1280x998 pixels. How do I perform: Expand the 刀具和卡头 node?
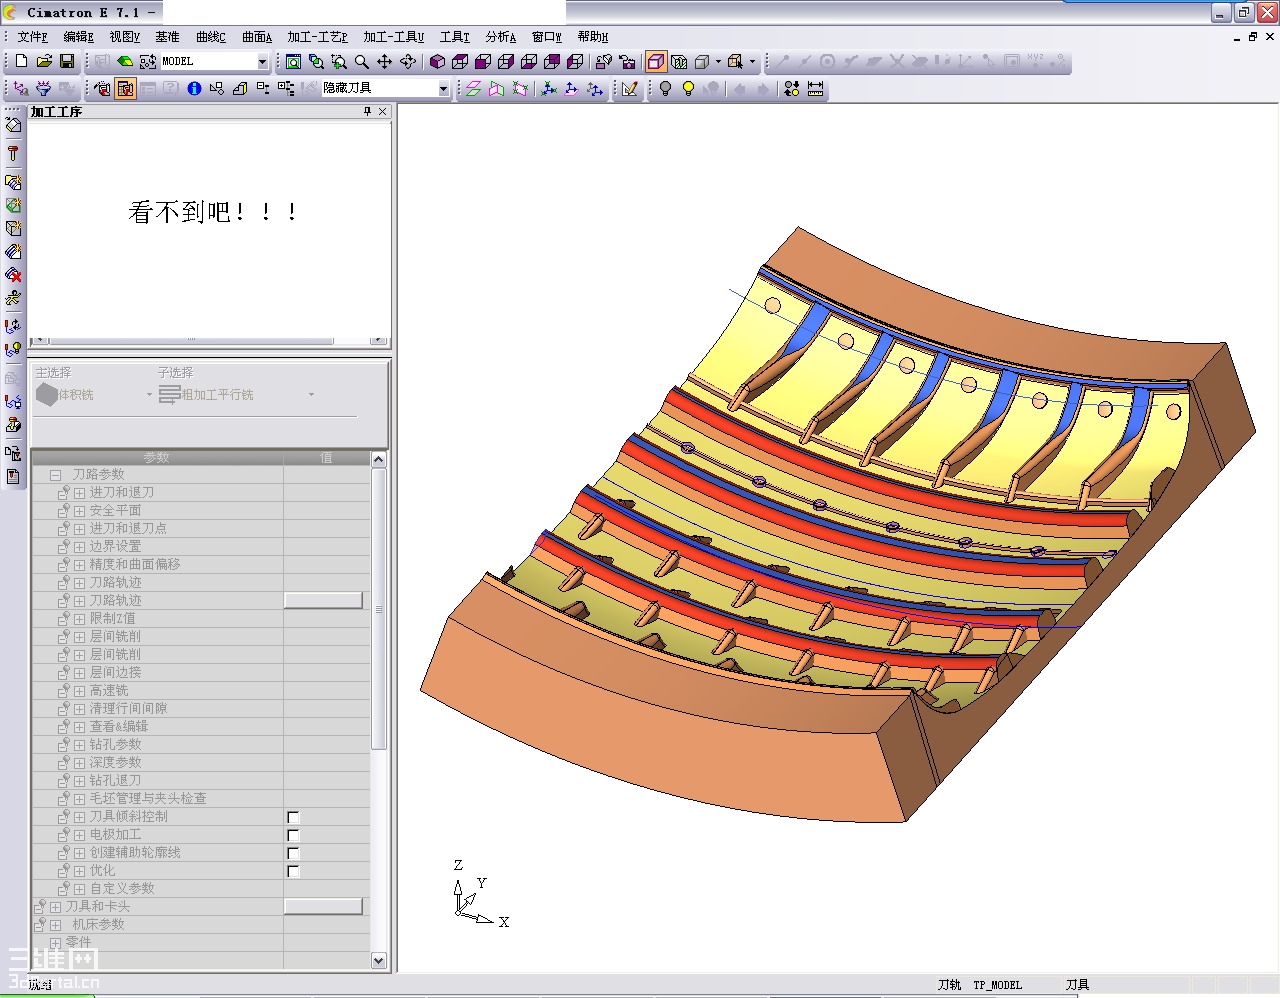click(55, 907)
